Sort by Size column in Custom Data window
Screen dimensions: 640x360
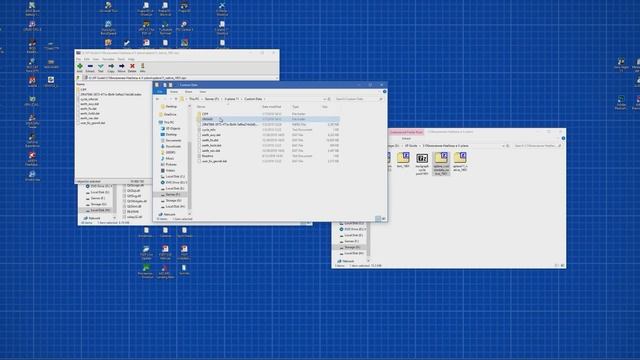coord(325,107)
